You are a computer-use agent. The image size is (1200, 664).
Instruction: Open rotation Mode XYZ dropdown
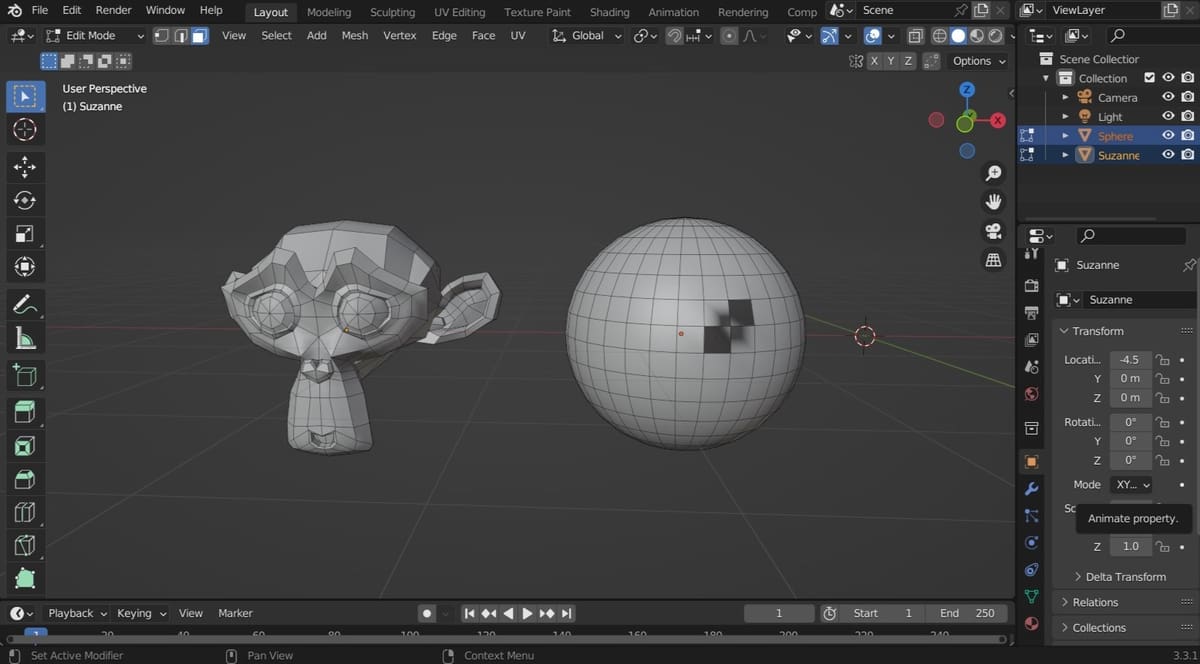click(x=1131, y=484)
